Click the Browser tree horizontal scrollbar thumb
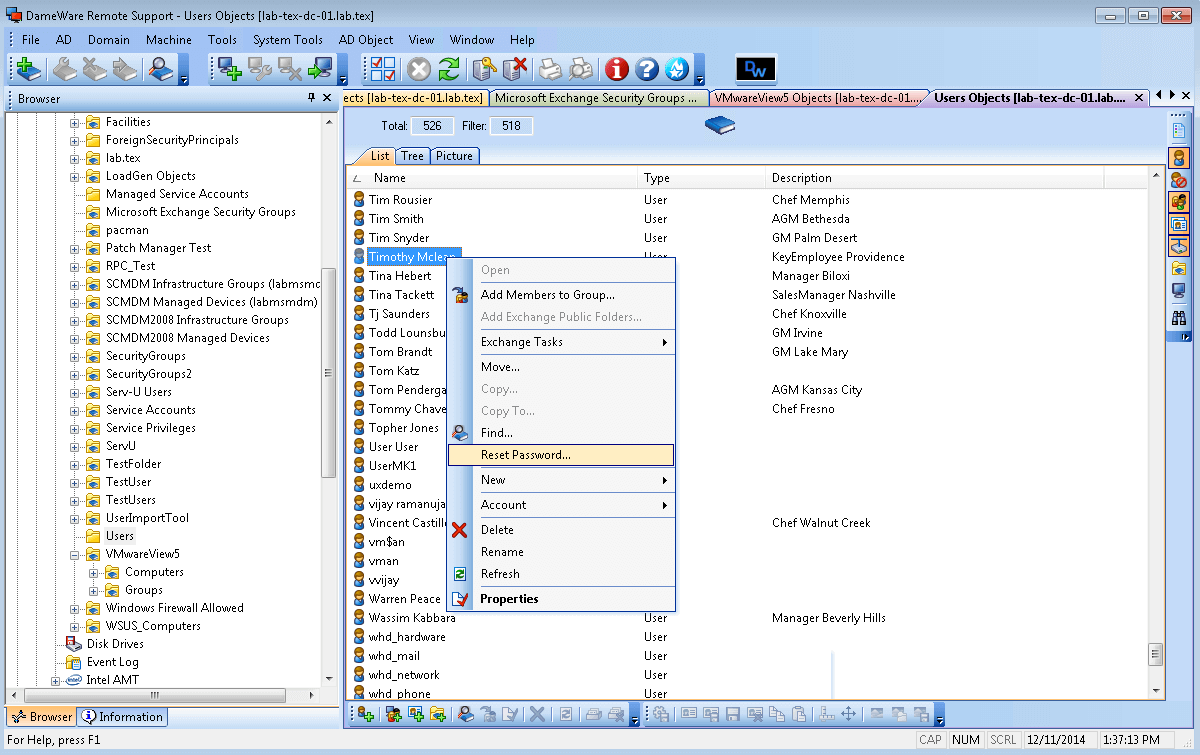 pyautogui.click(x=154, y=695)
